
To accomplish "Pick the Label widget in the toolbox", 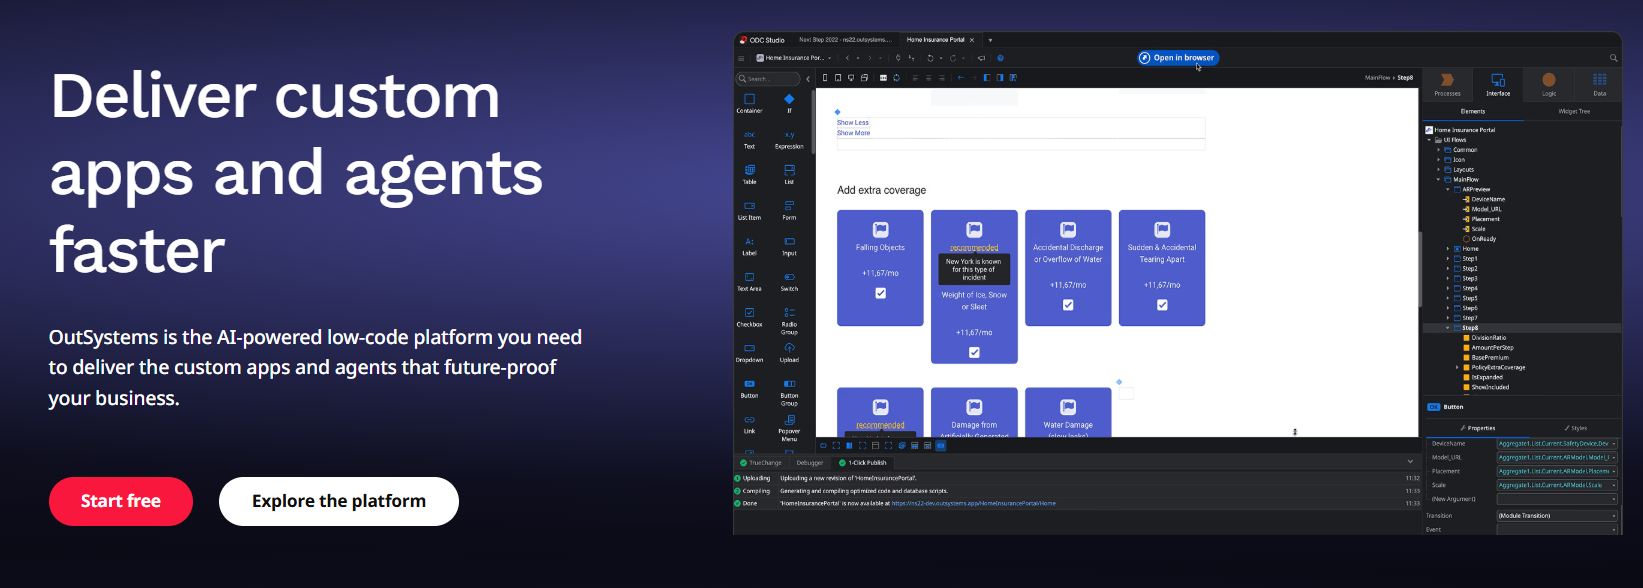I will point(749,246).
